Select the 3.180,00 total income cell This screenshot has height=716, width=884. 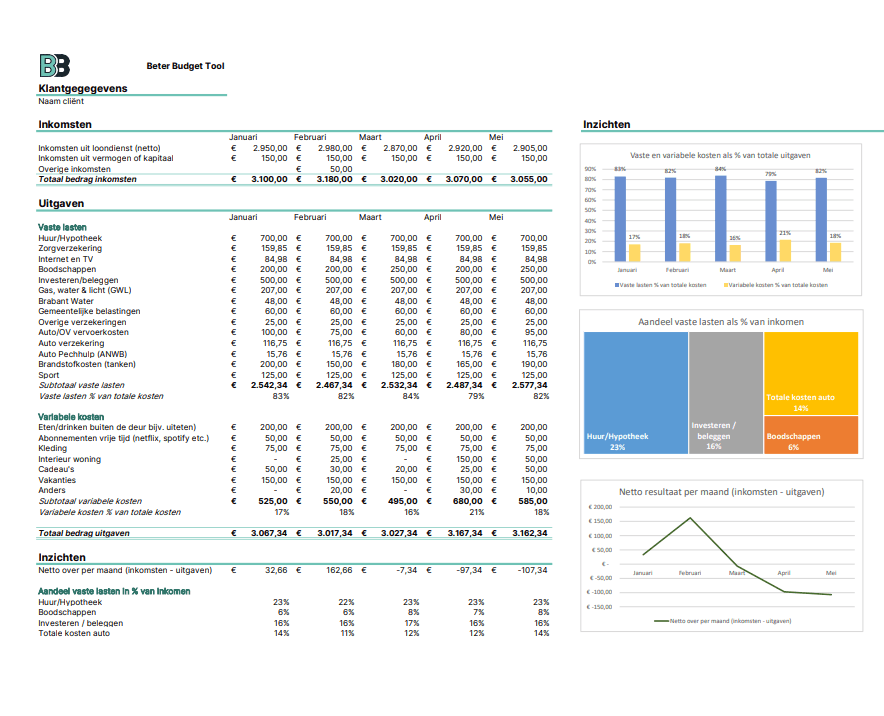(334, 179)
